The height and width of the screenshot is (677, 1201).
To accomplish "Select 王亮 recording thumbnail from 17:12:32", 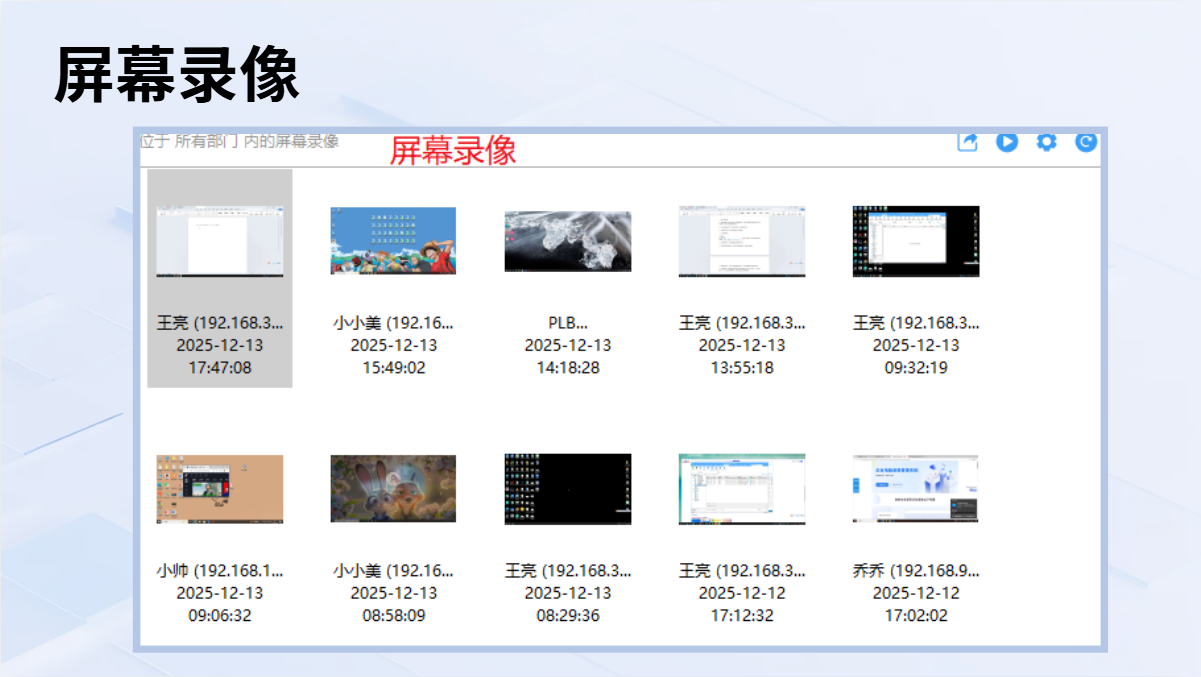I will pos(742,489).
